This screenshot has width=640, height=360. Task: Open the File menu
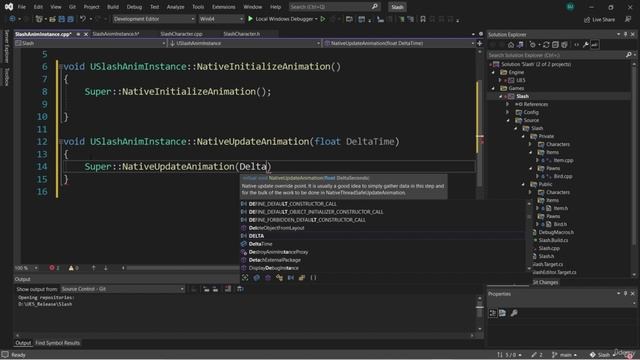coord(22,7)
